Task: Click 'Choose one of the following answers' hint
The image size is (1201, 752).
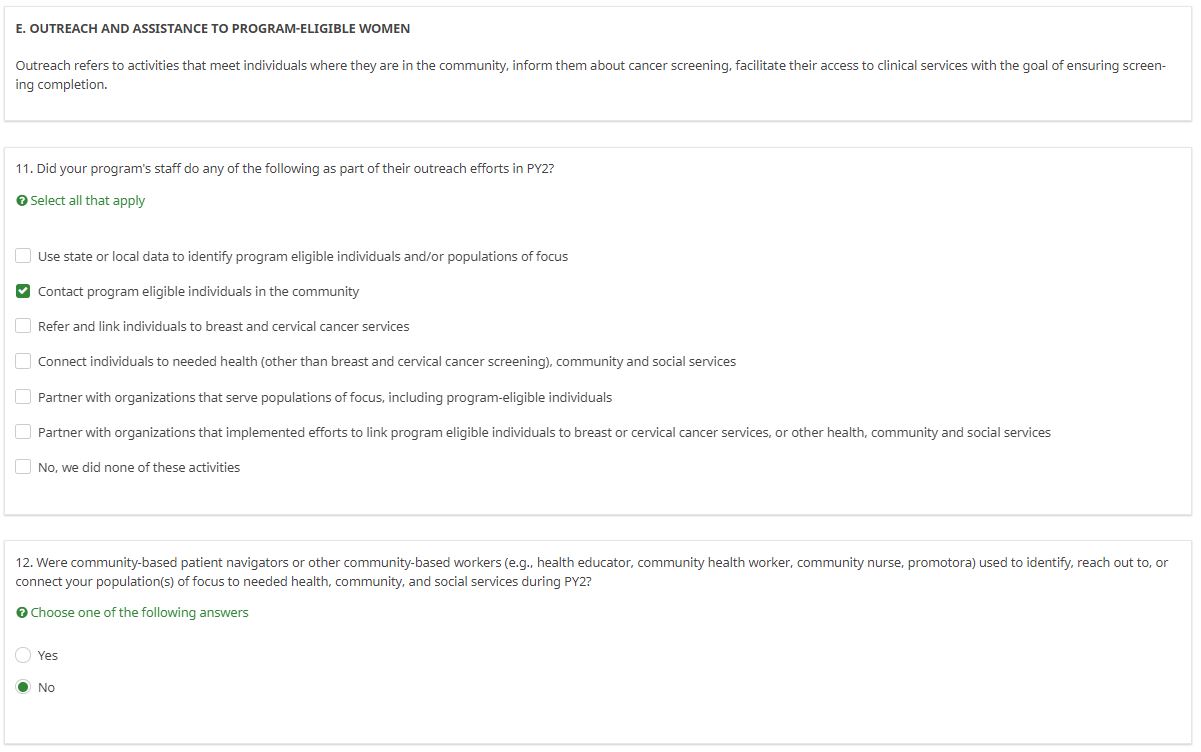Action: 139,613
